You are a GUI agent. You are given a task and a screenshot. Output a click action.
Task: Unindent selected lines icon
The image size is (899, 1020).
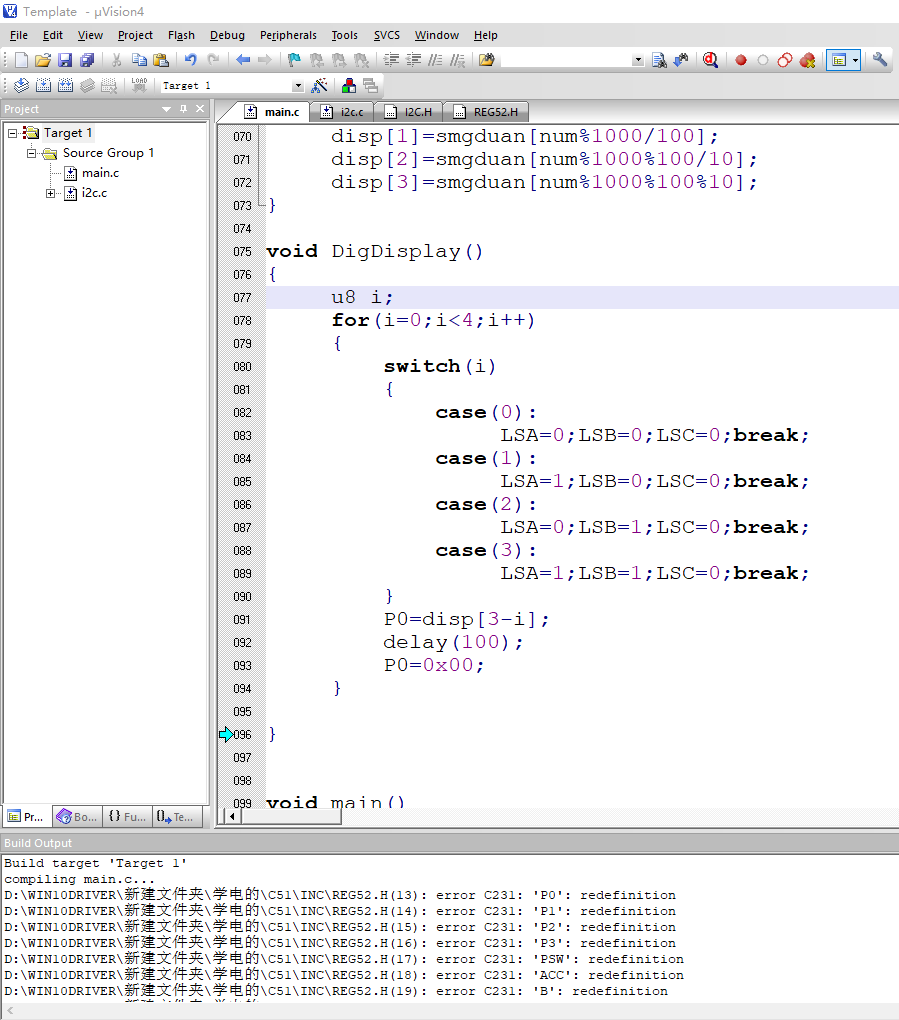[x=414, y=60]
